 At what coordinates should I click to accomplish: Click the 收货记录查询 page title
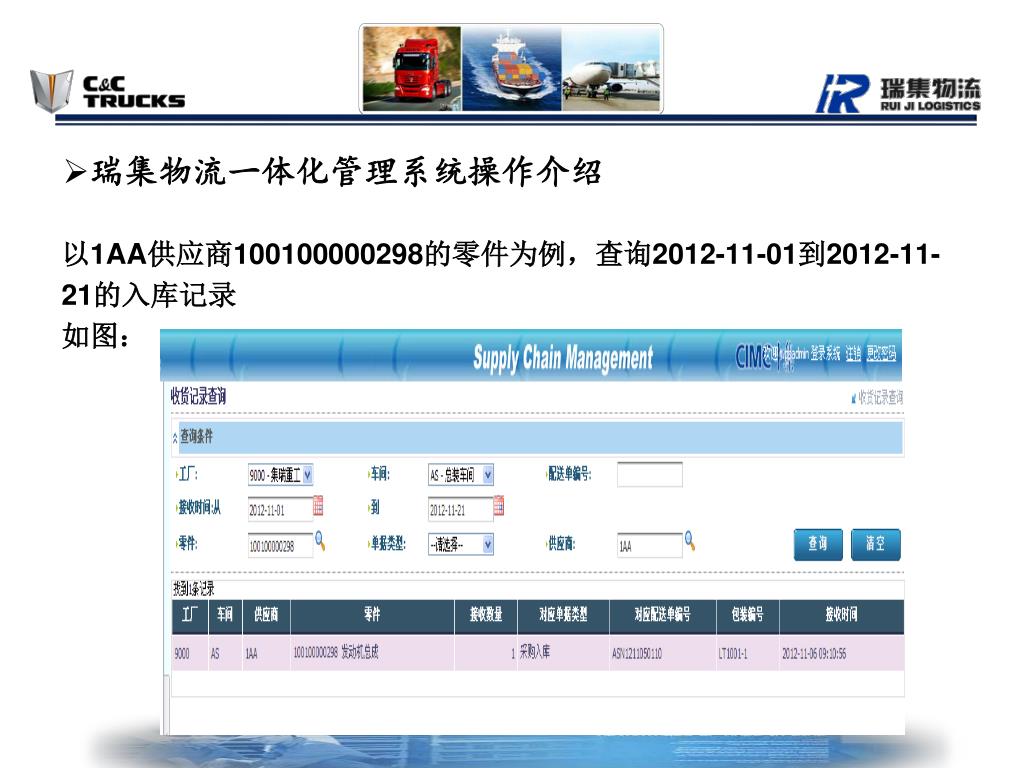[x=199, y=396]
